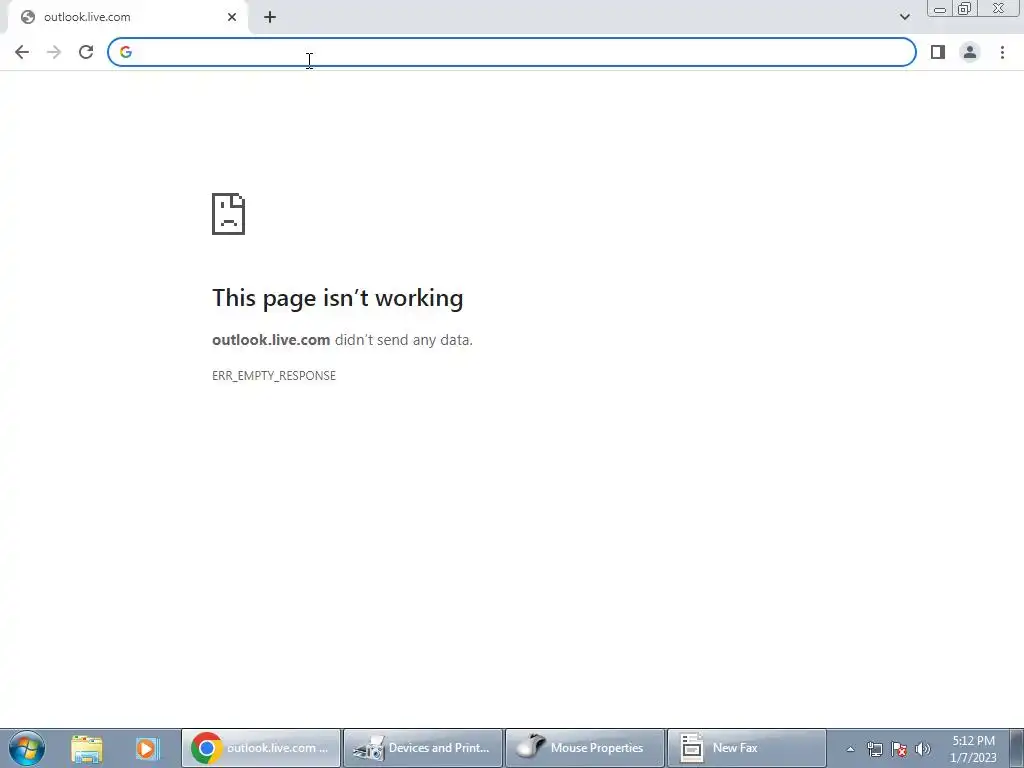Focus the Chrome address bar
Image resolution: width=1024 pixels, height=768 pixels.
coord(511,52)
